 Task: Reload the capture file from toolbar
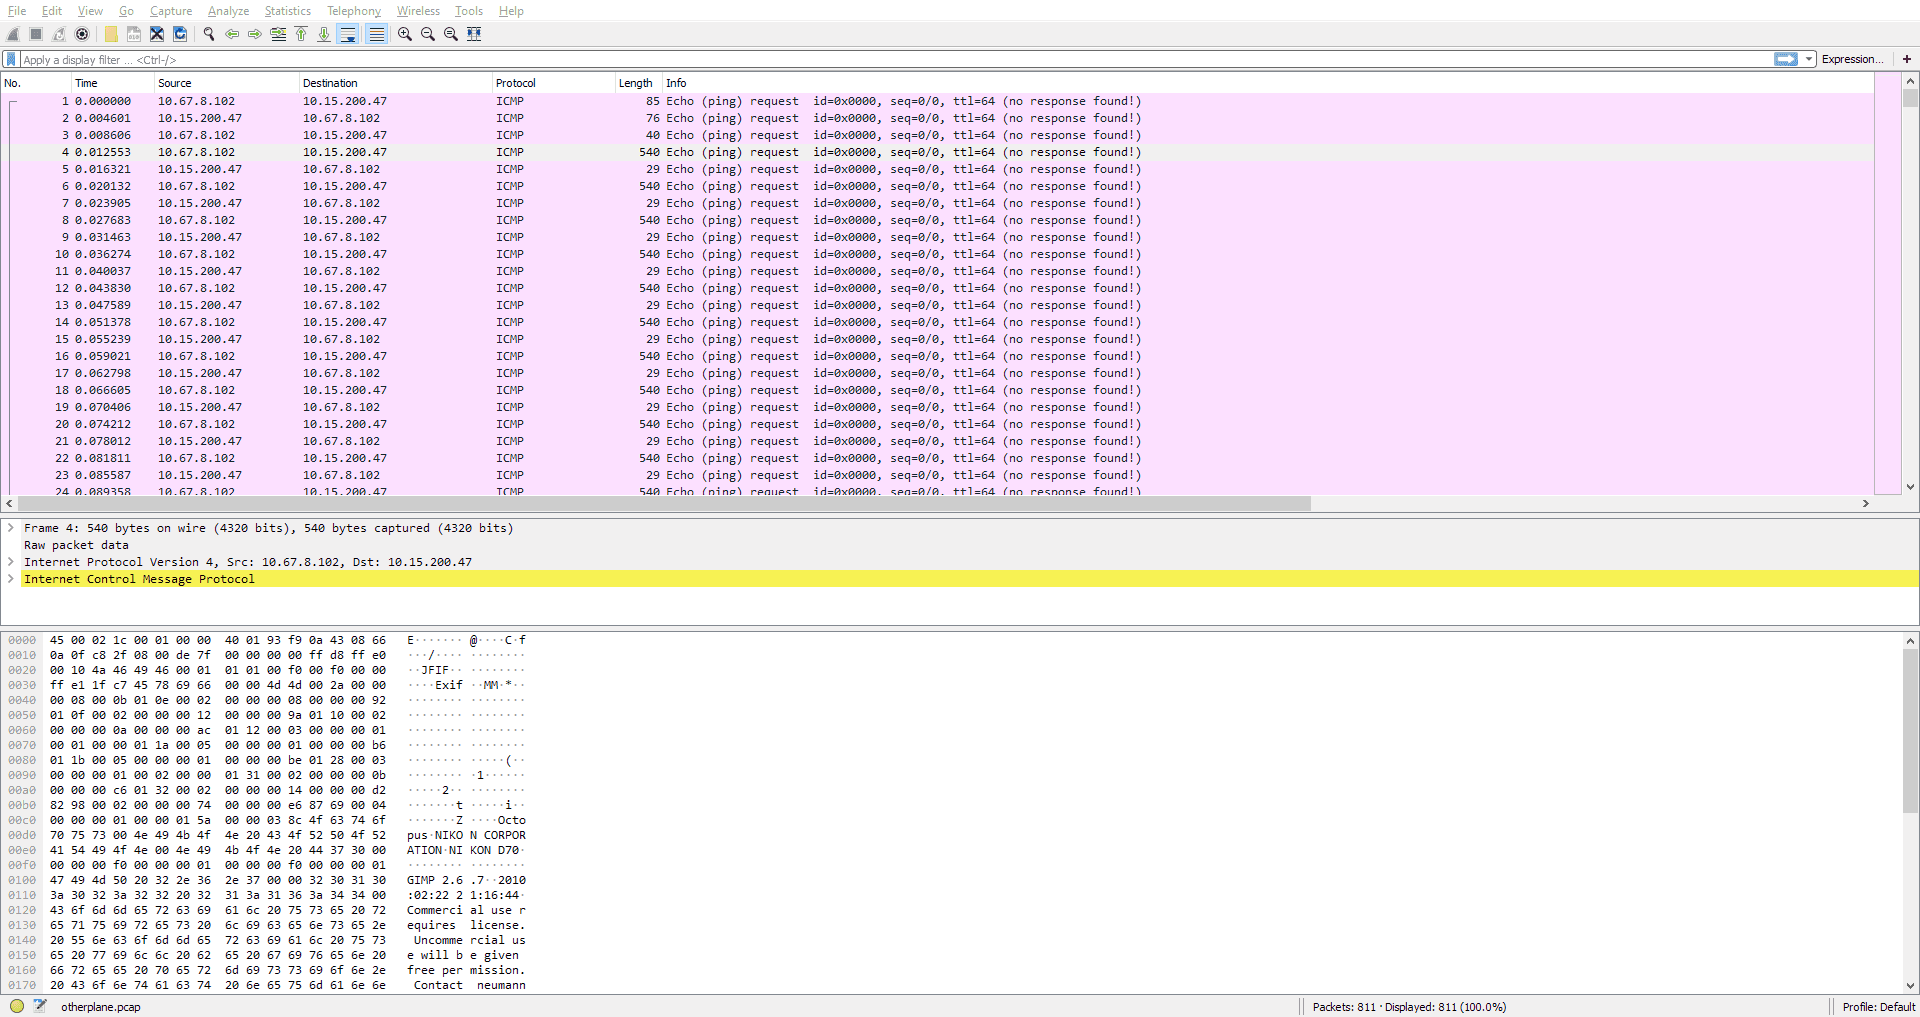tap(180, 34)
